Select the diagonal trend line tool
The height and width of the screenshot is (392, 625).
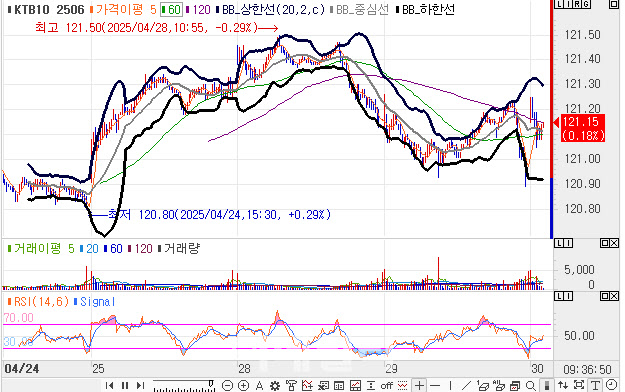tap(466, 386)
